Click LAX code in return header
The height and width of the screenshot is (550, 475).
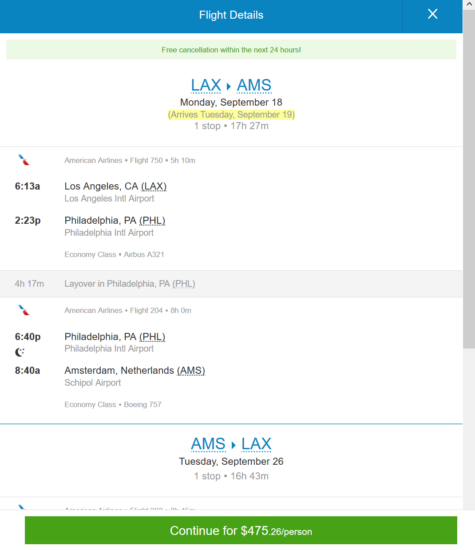256,444
